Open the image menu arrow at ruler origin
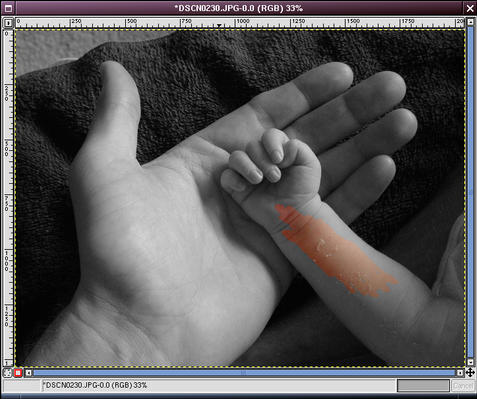This screenshot has width=477, height=399. 8,23
